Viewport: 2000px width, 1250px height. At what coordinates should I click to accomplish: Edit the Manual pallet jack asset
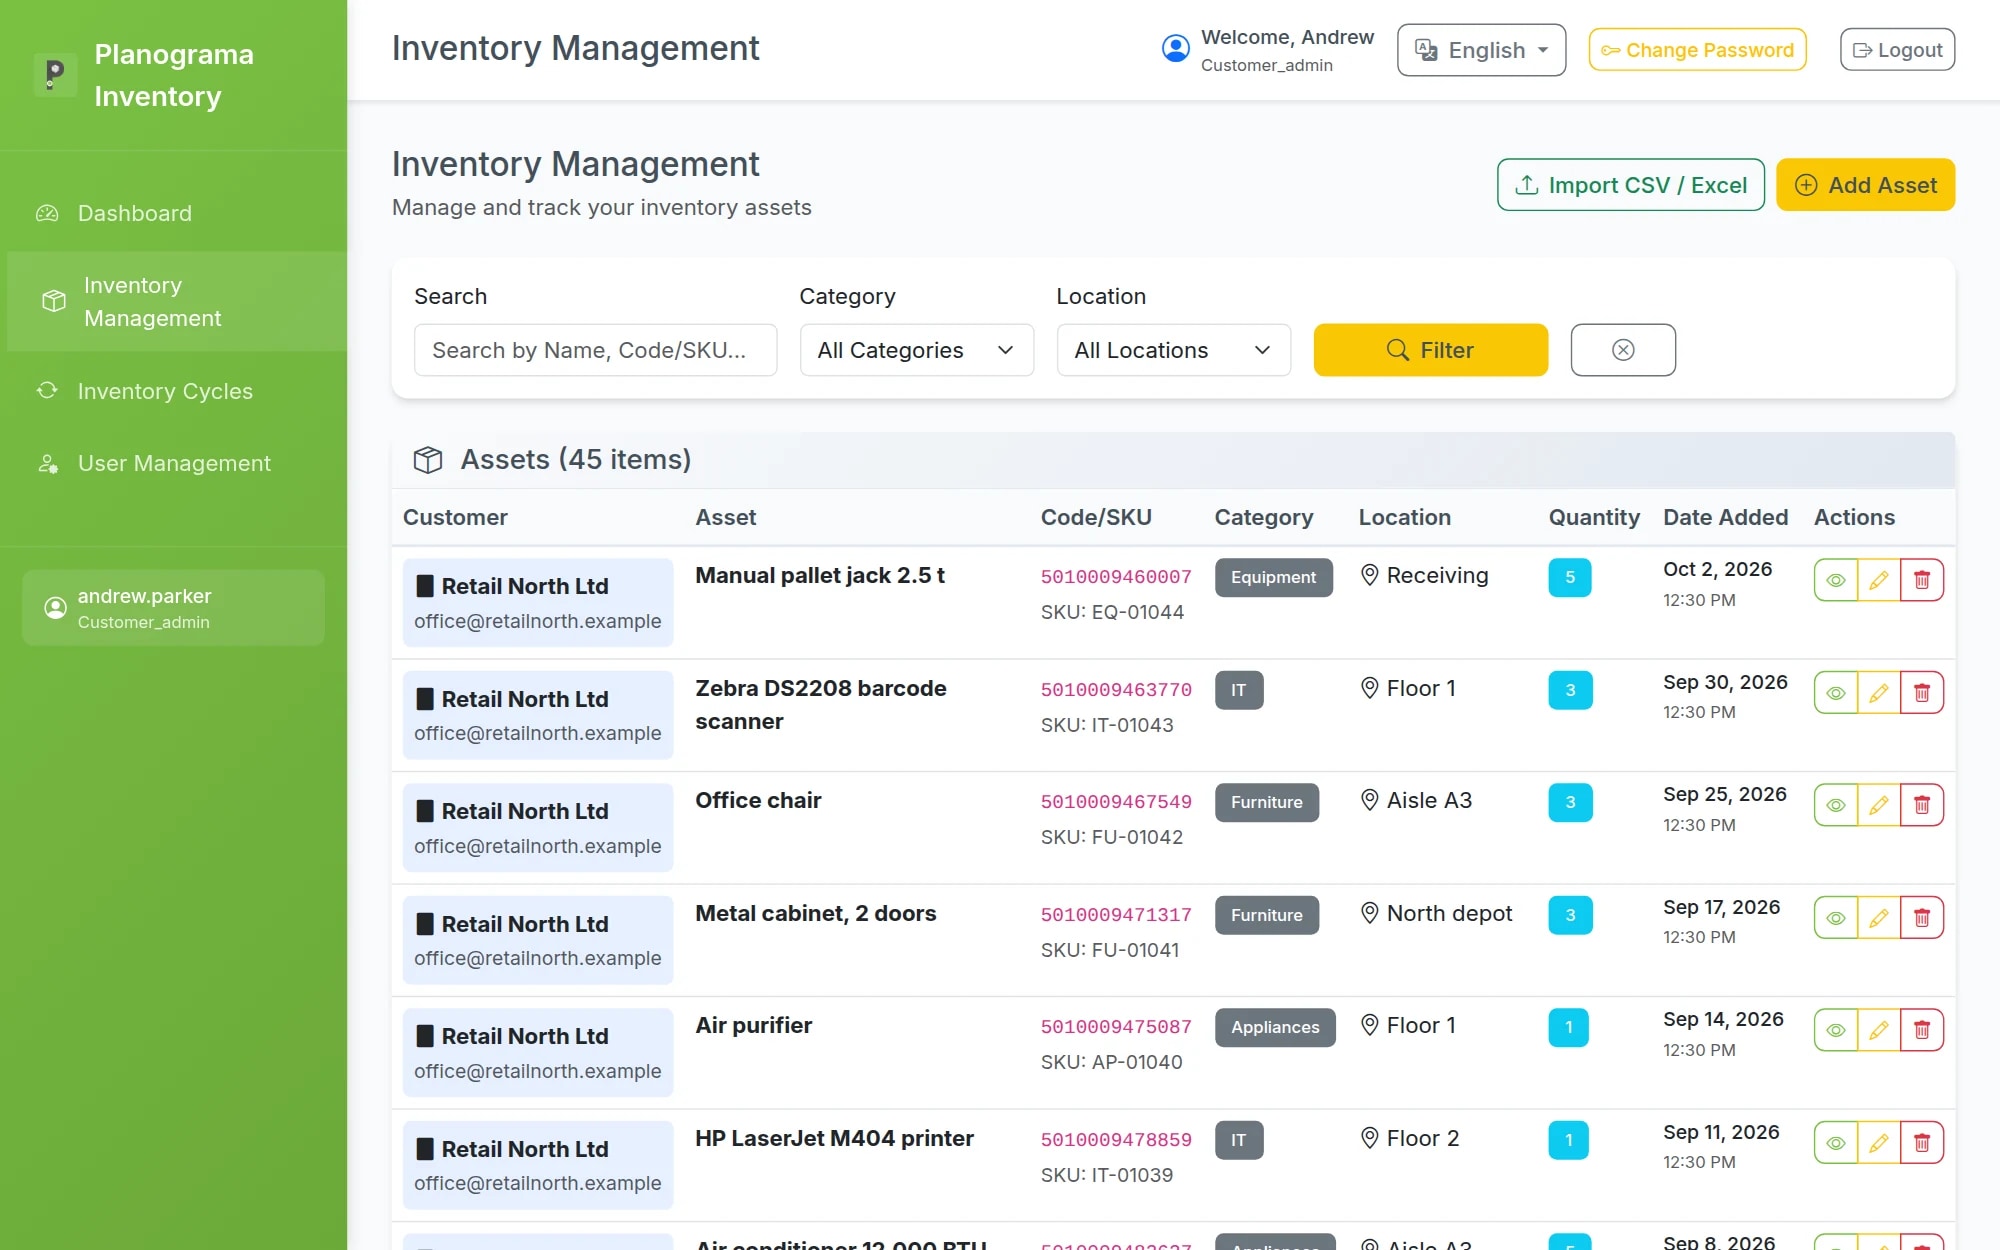[1879, 580]
